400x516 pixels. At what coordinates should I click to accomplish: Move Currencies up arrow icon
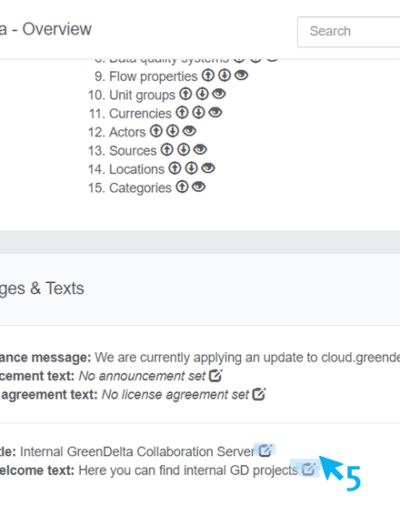pos(182,113)
